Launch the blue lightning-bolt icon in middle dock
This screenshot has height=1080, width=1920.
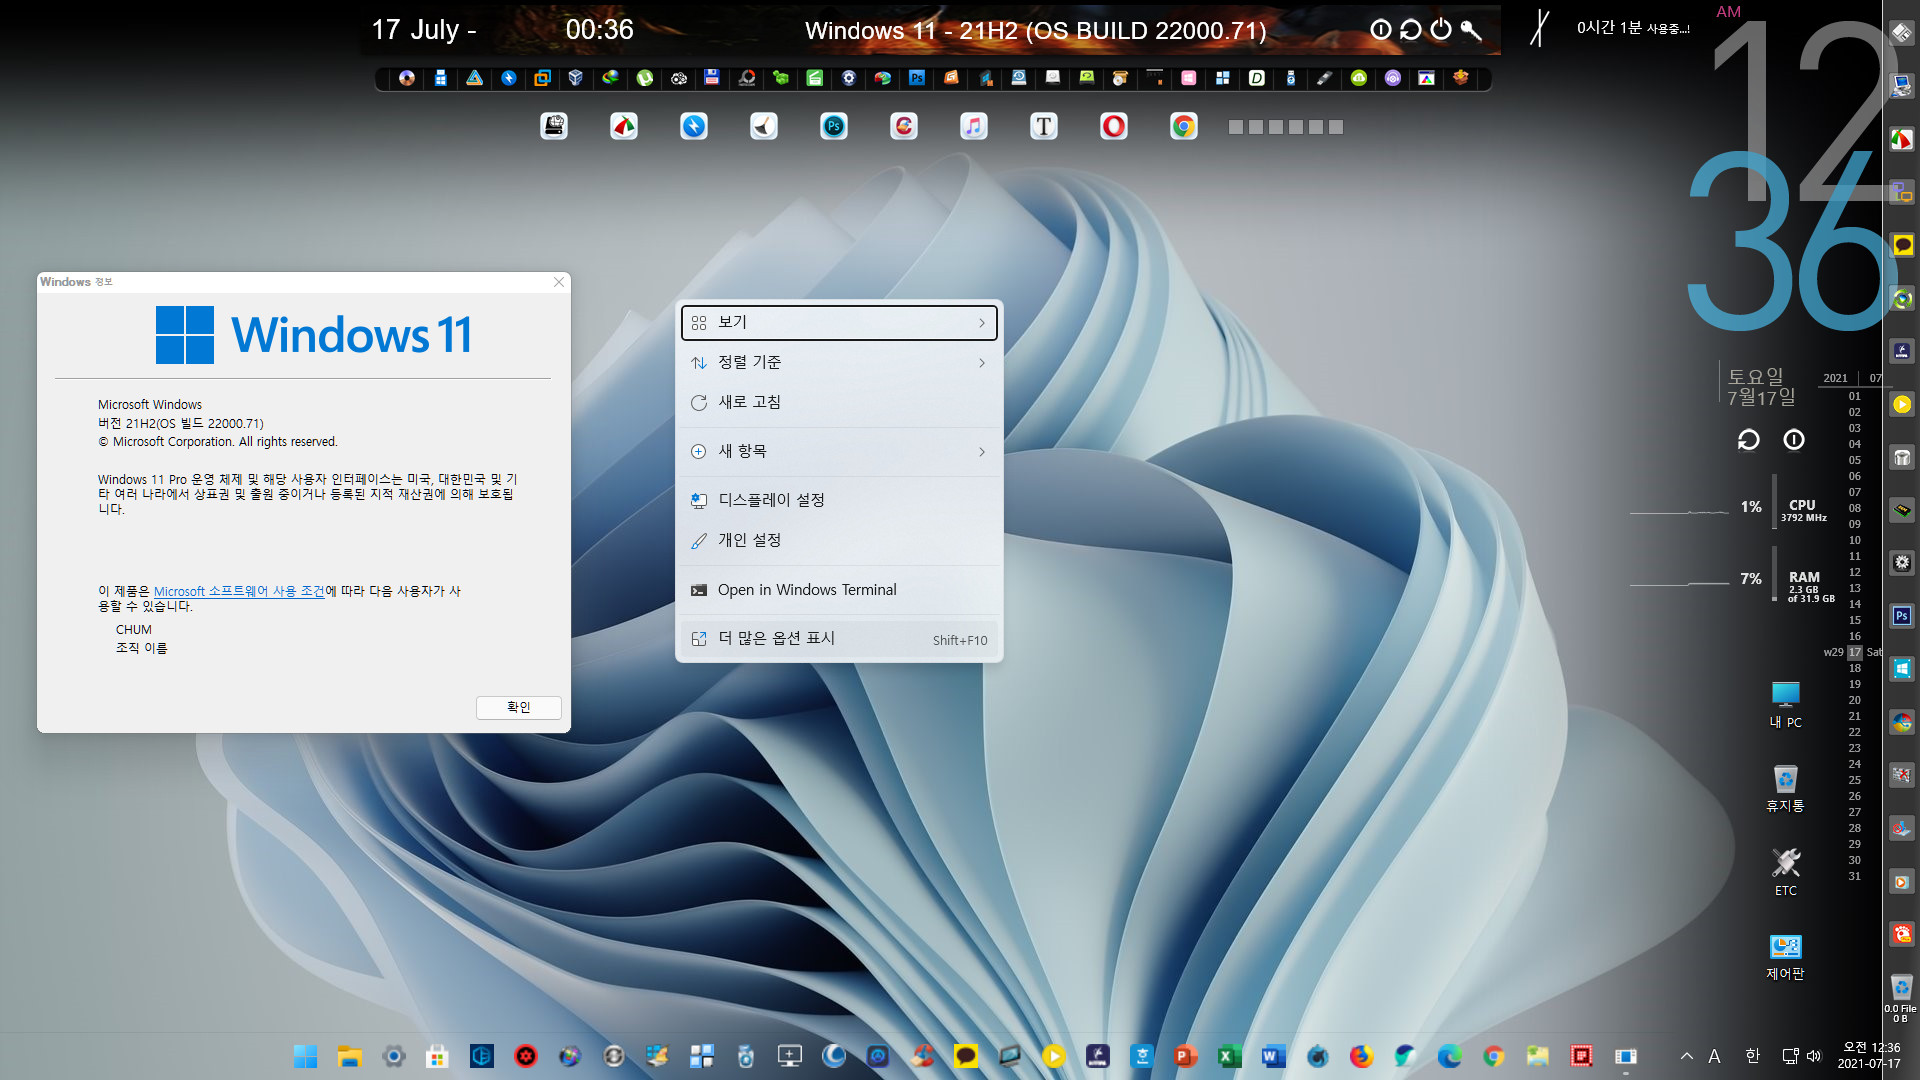(693, 126)
